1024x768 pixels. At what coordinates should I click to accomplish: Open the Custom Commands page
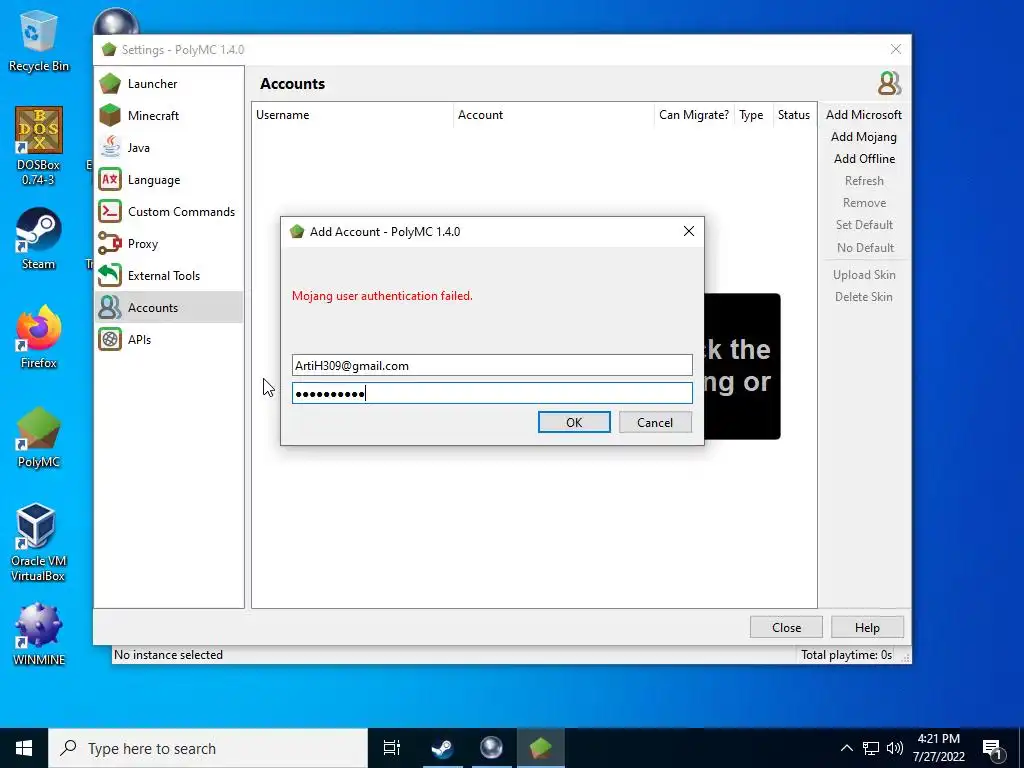[x=169, y=212]
